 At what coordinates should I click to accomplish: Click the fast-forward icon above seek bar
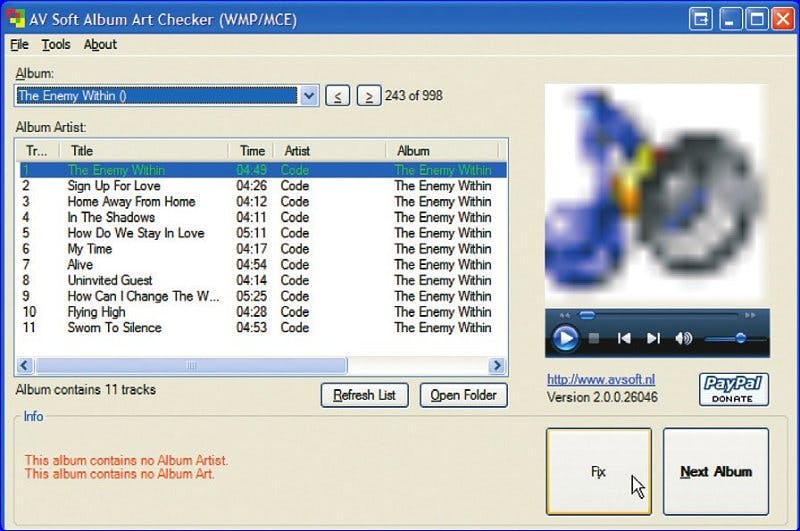tap(750, 315)
